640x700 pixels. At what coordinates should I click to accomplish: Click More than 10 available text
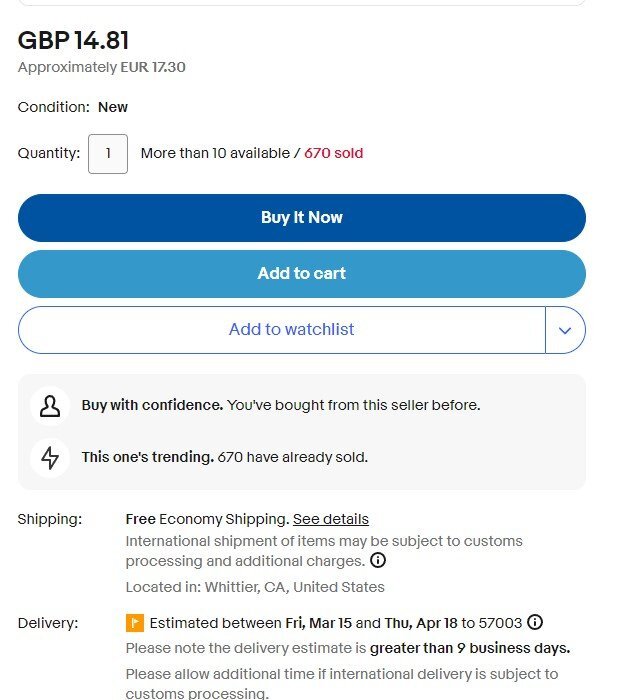[x=216, y=153]
